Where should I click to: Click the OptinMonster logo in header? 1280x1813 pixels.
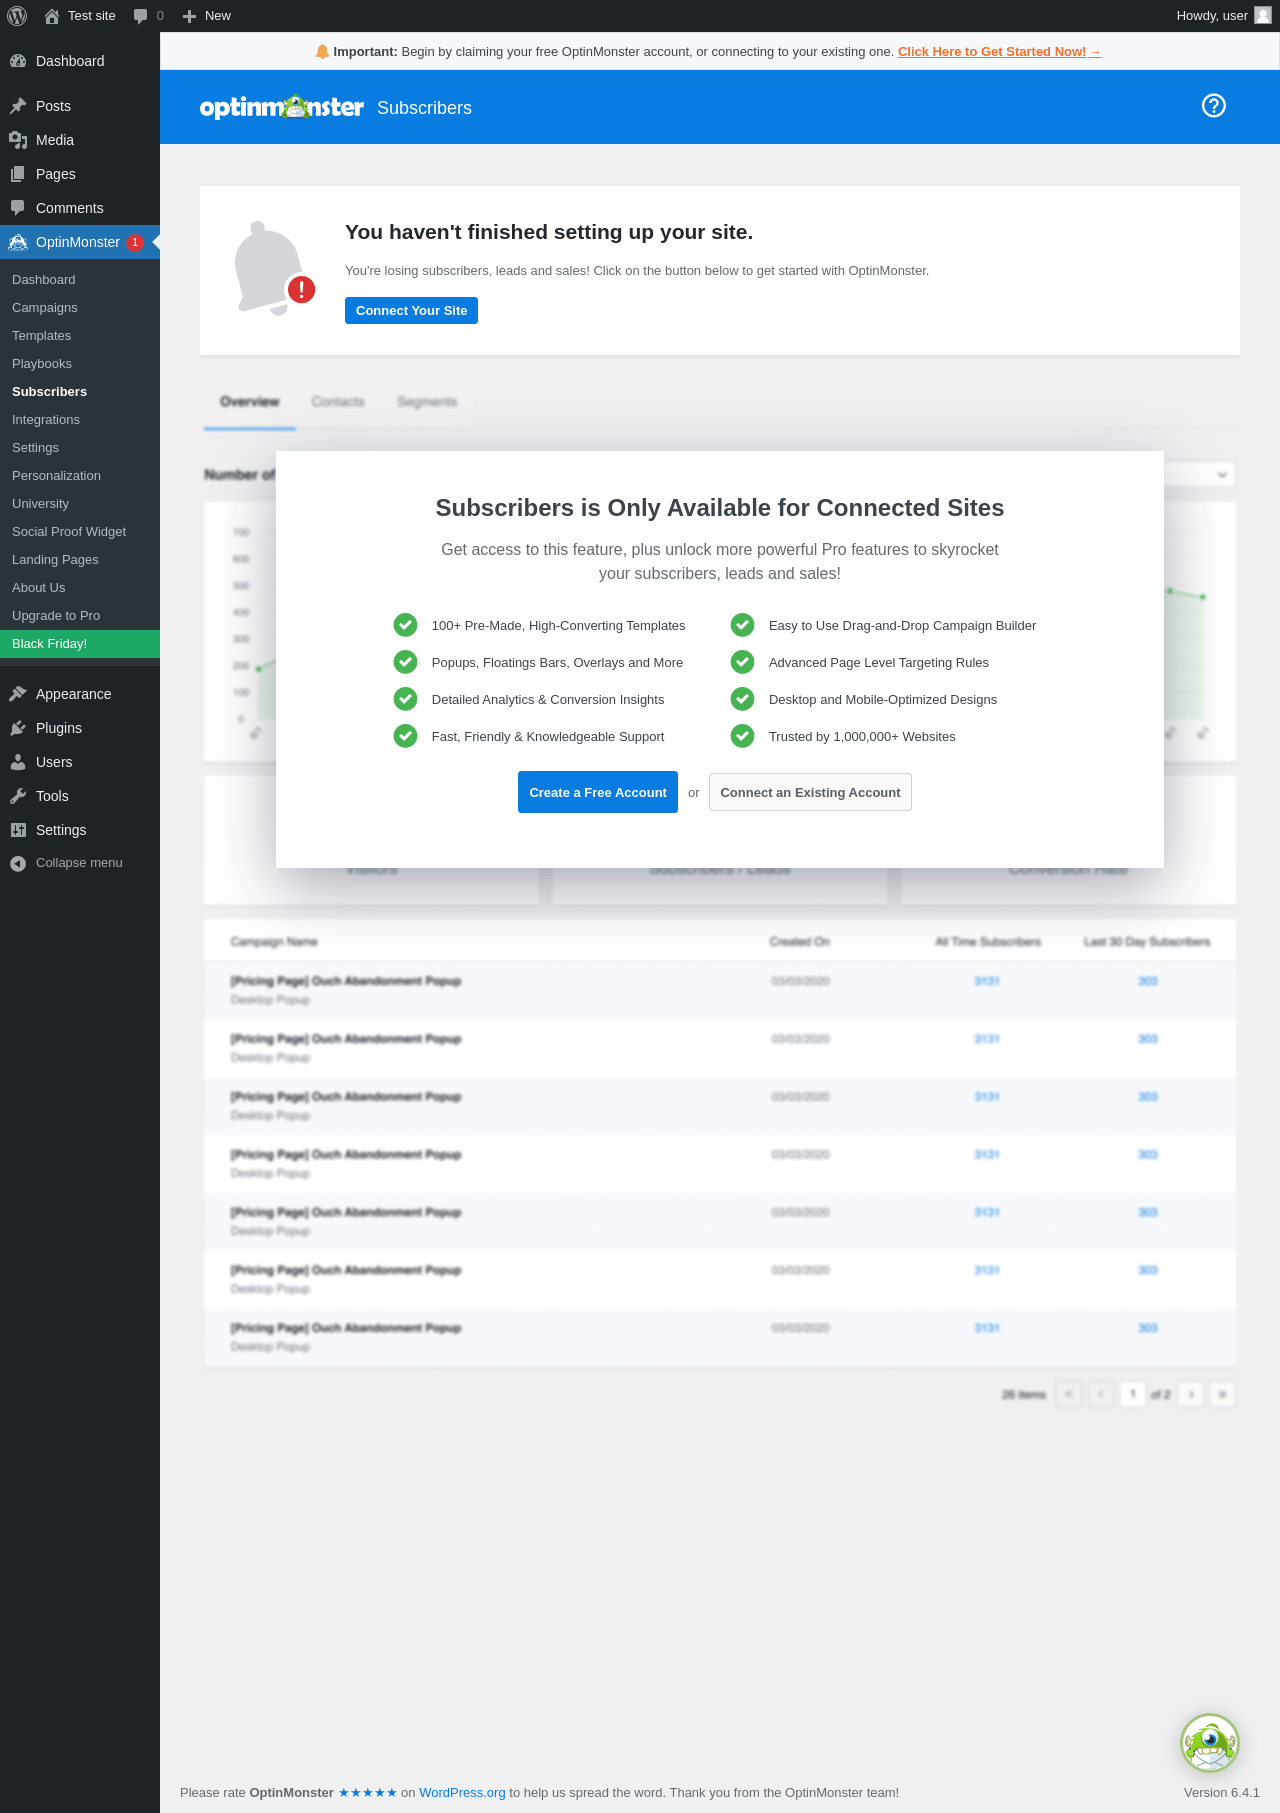[282, 107]
